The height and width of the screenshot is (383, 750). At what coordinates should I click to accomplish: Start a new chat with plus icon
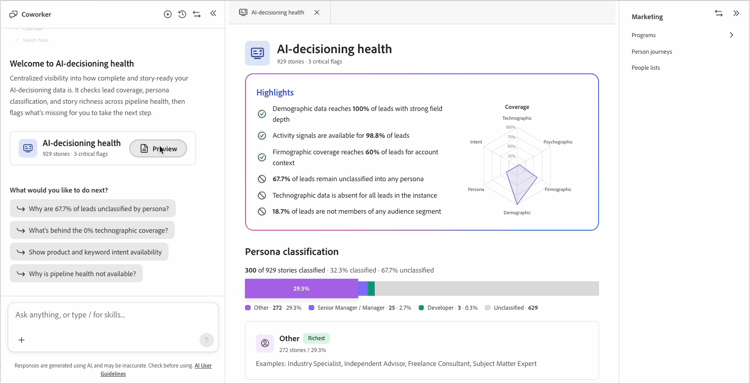coord(167,14)
